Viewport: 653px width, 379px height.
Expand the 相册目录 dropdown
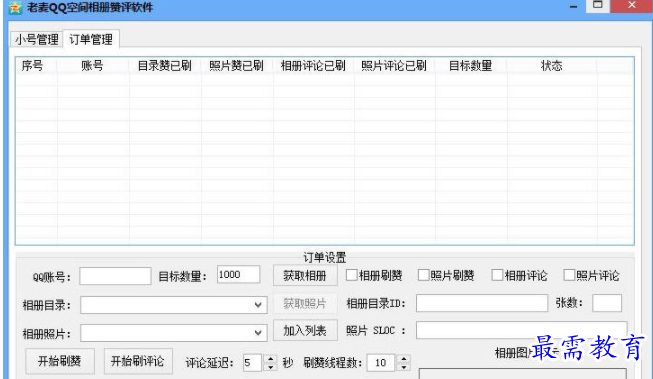(258, 305)
